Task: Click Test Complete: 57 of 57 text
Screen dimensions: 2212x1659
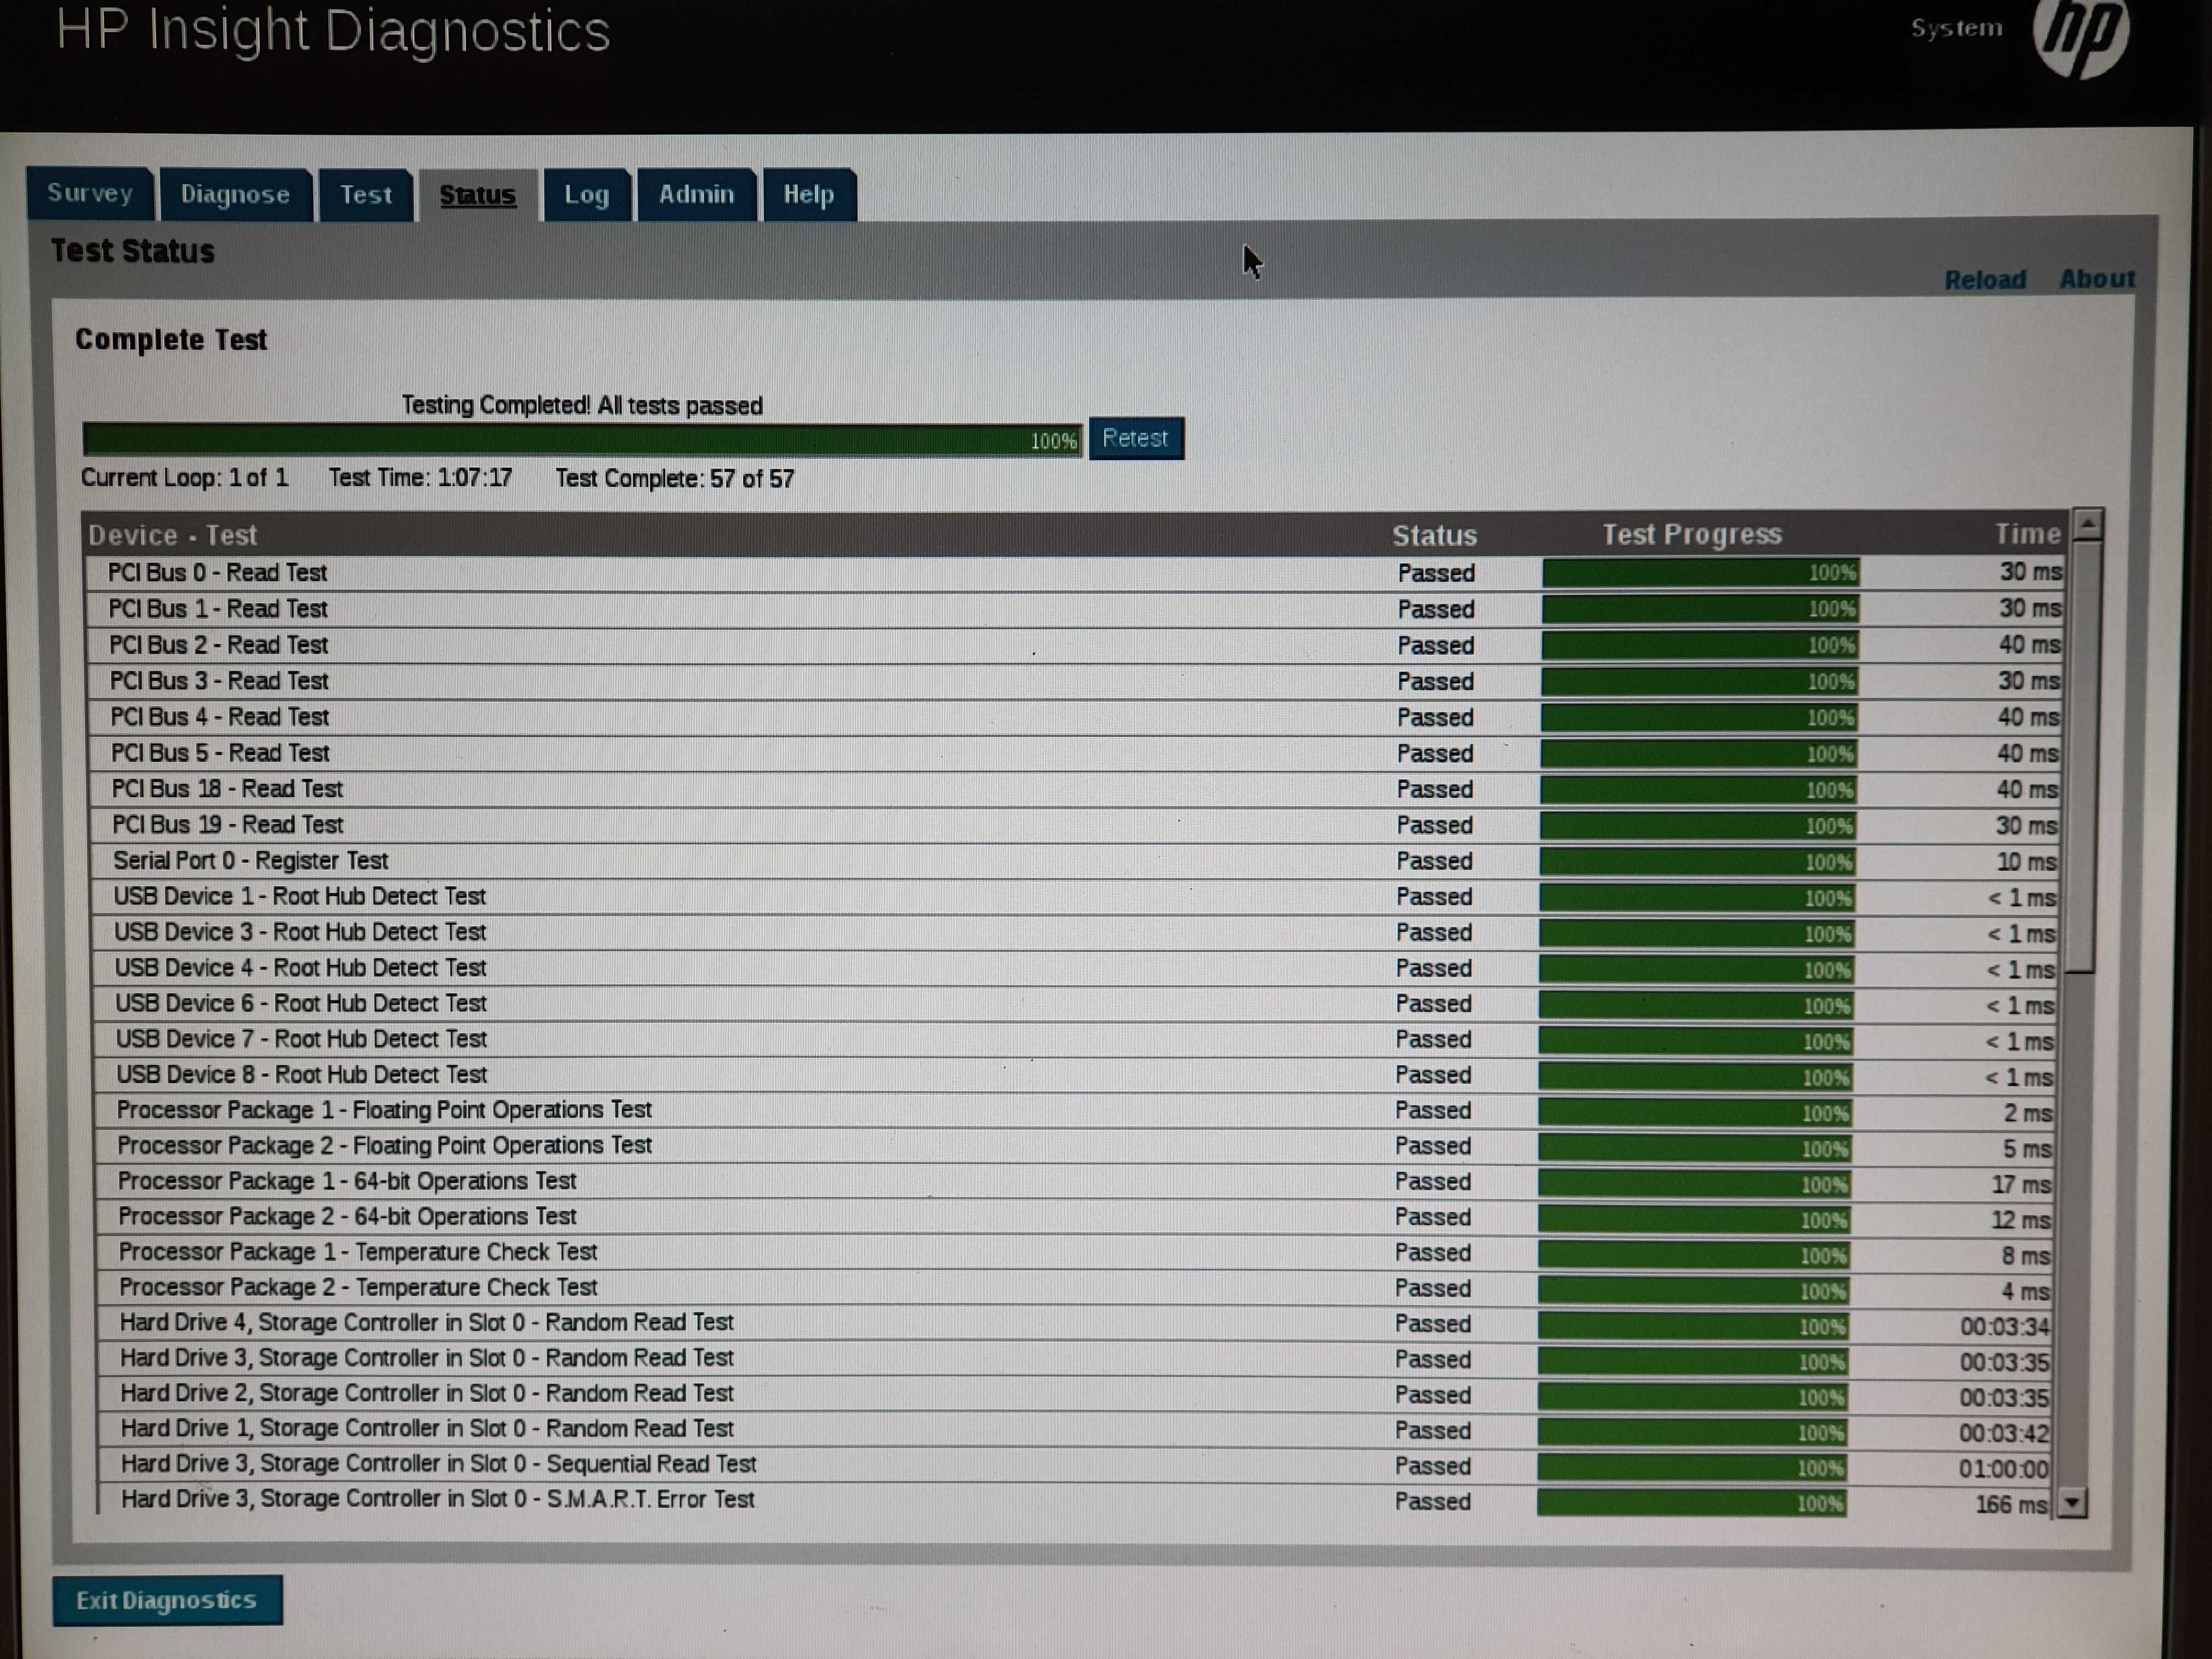Action: coord(675,479)
